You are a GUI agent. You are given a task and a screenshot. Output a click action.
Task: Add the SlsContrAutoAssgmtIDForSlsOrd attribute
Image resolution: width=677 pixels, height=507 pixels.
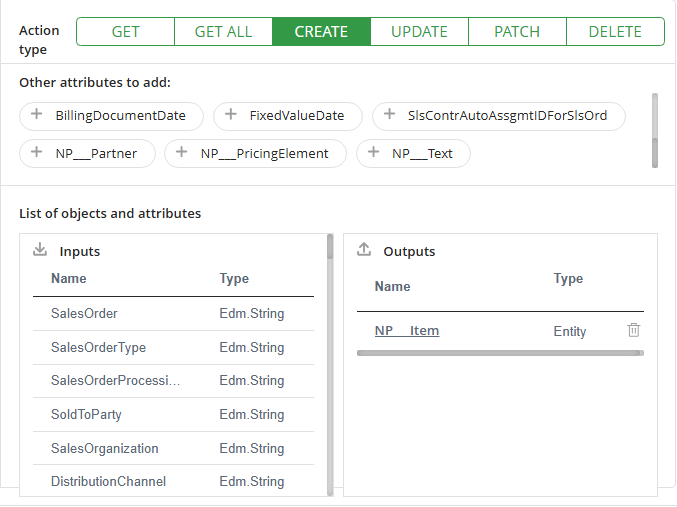pos(499,116)
